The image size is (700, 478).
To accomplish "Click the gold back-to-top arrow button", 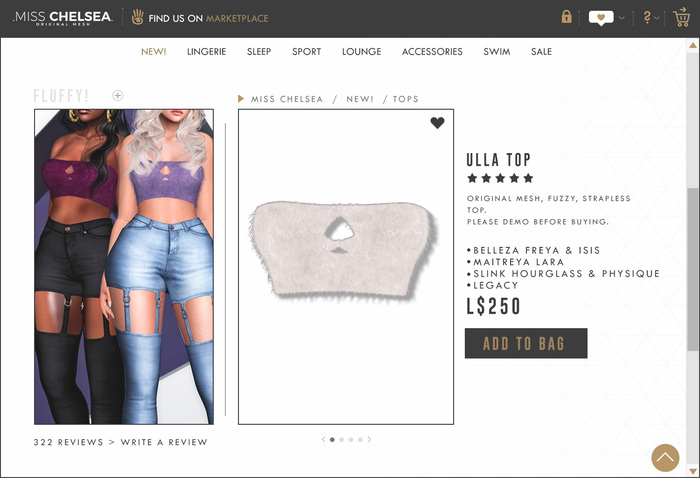I will point(665,457).
